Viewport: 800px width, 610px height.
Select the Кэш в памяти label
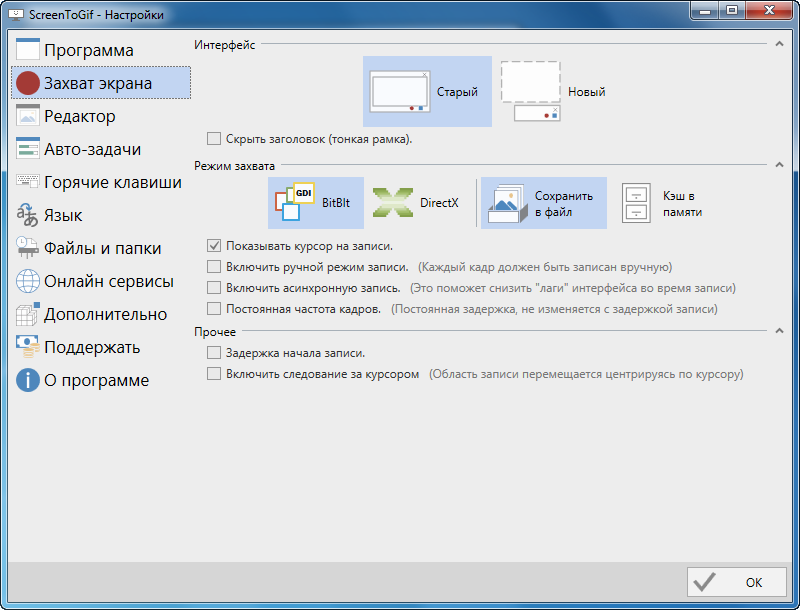pos(682,204)
